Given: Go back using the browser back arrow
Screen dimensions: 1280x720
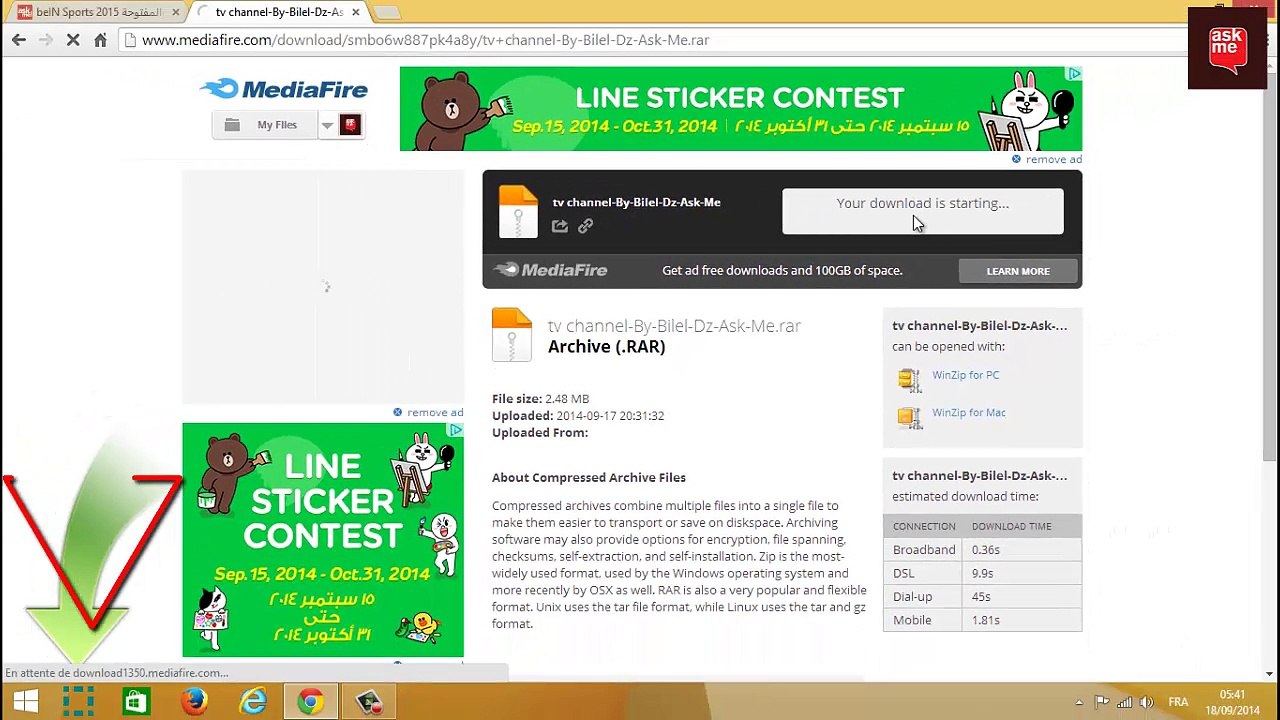Looking at the screenshot, I should (x=19, y=40).
